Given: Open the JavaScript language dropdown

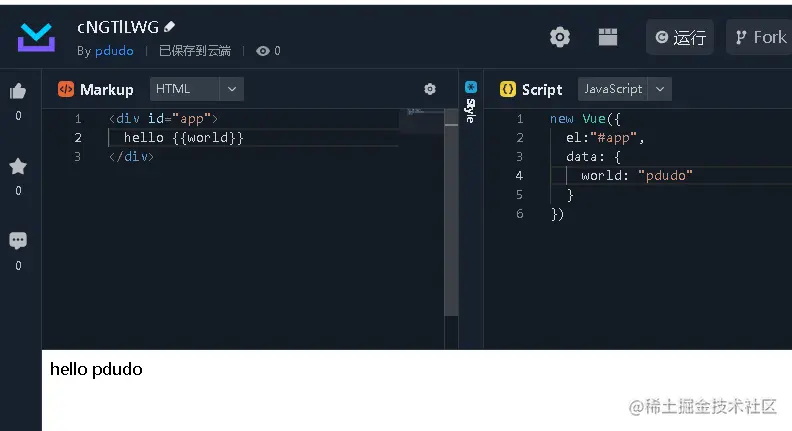Looking at the screenshot, I should [x=625, y=89].
